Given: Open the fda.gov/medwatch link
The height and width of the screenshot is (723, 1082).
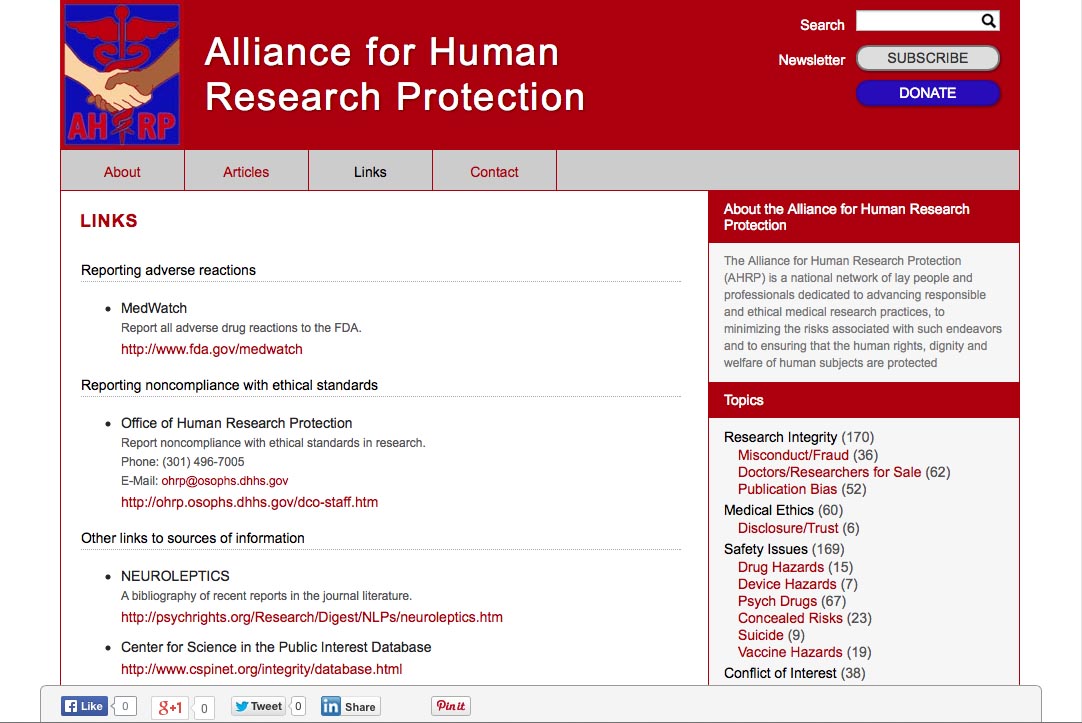Looking at the screenshot, I should pyautogui.click(x=212, y=349).
